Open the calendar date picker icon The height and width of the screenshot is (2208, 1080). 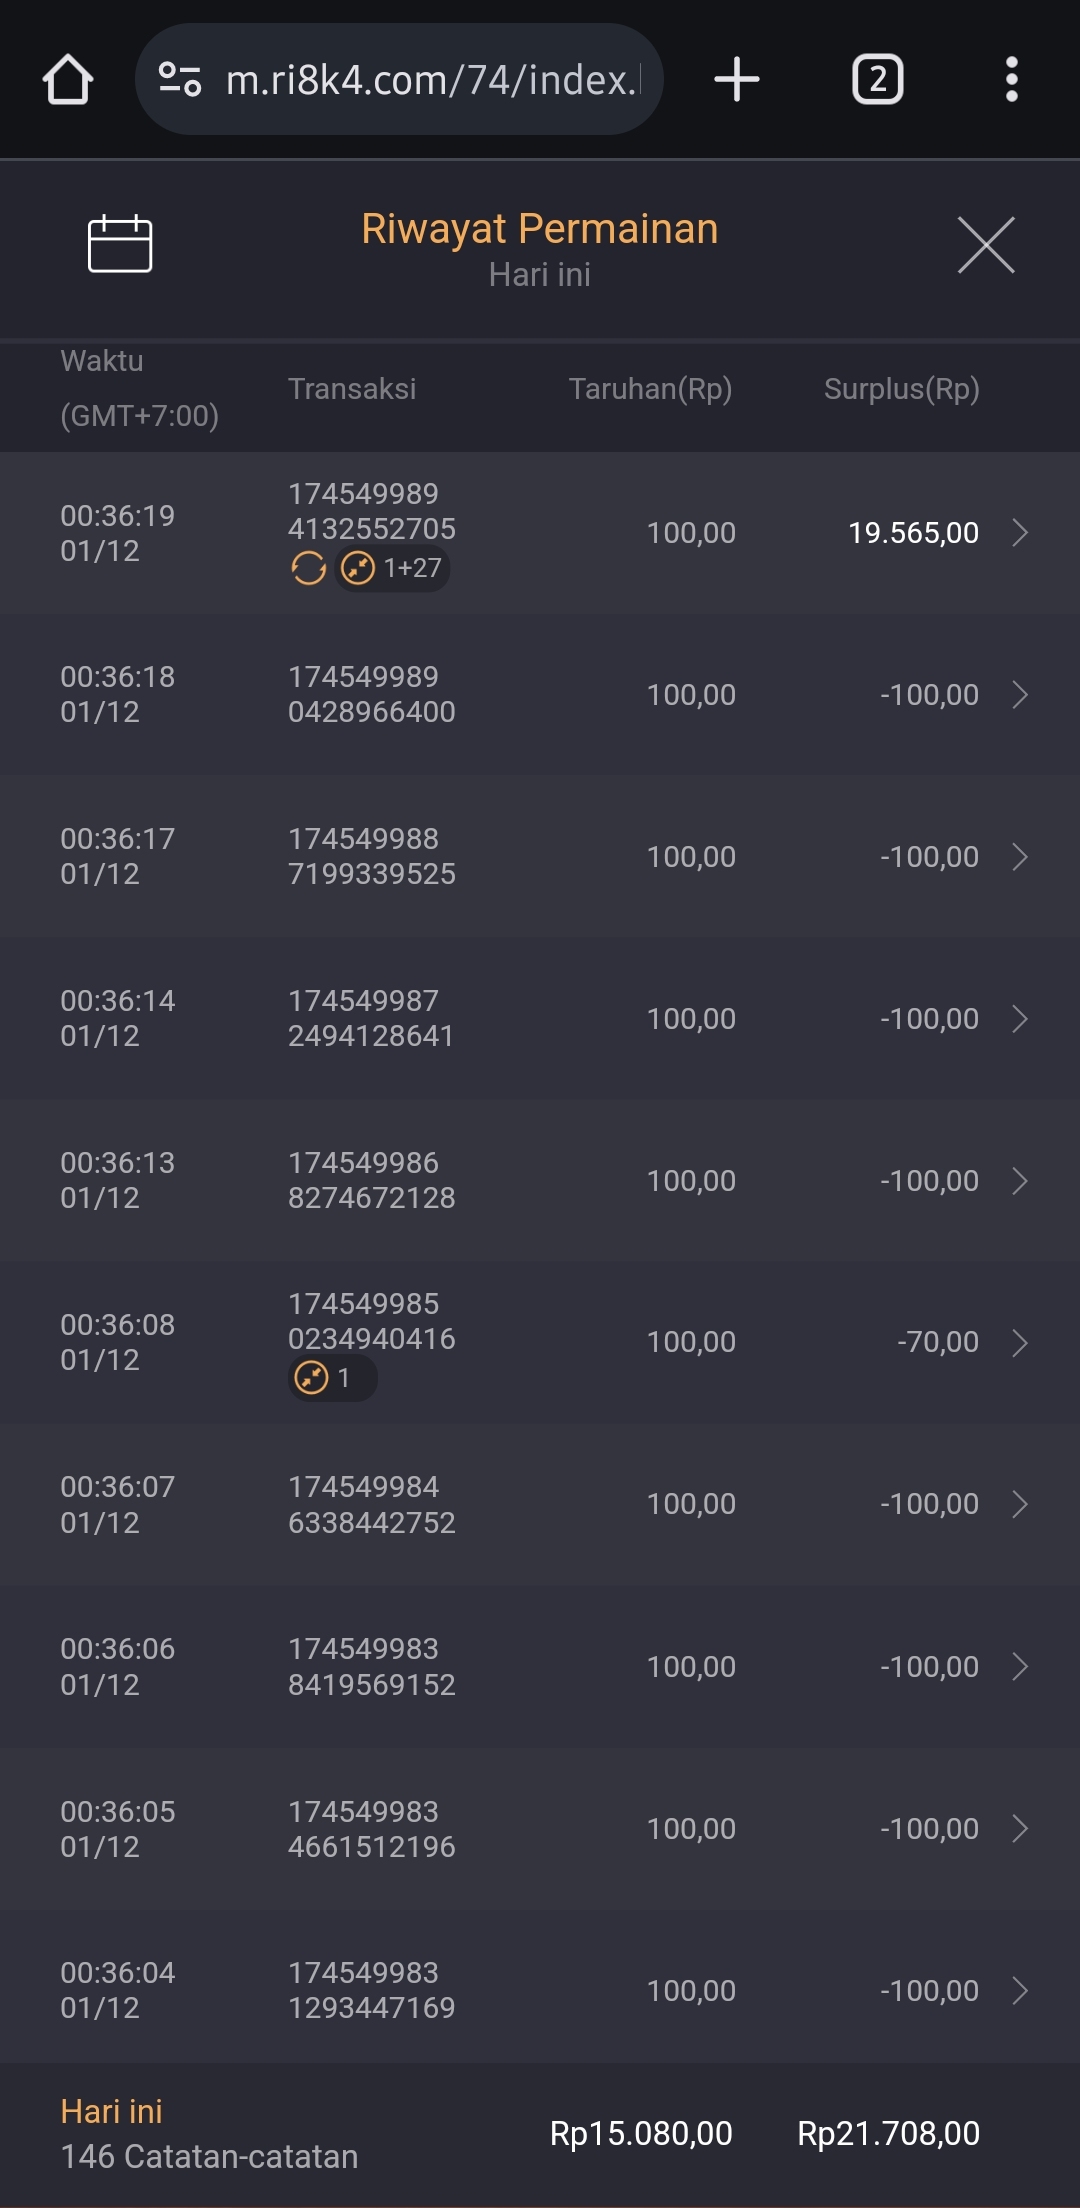click(120, 244)
